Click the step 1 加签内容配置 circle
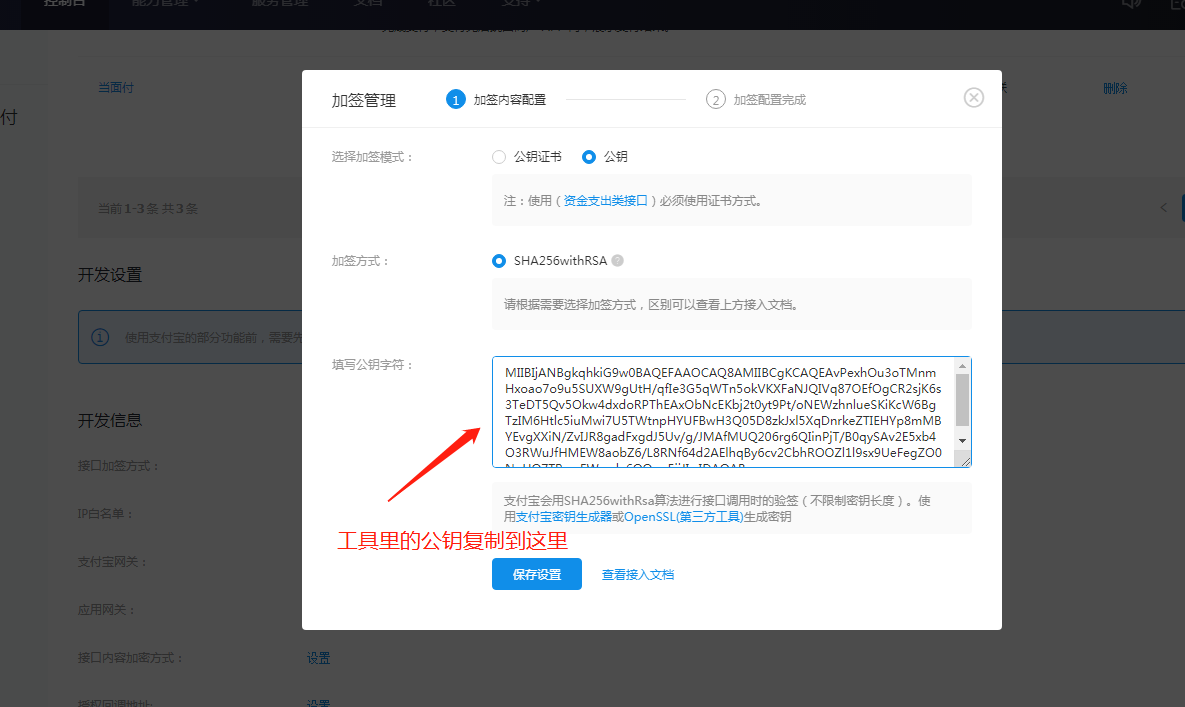The width and height of the screenshot is (1185, 707). 456,99
